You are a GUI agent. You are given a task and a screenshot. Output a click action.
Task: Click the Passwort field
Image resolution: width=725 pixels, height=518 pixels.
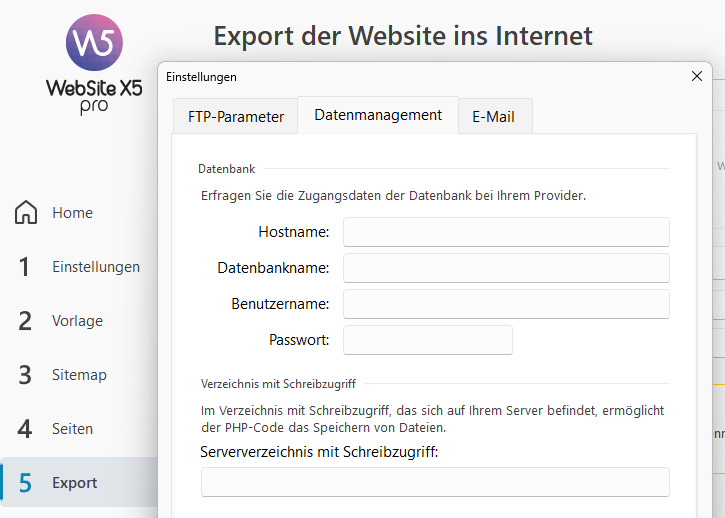(x=428, y=340)
